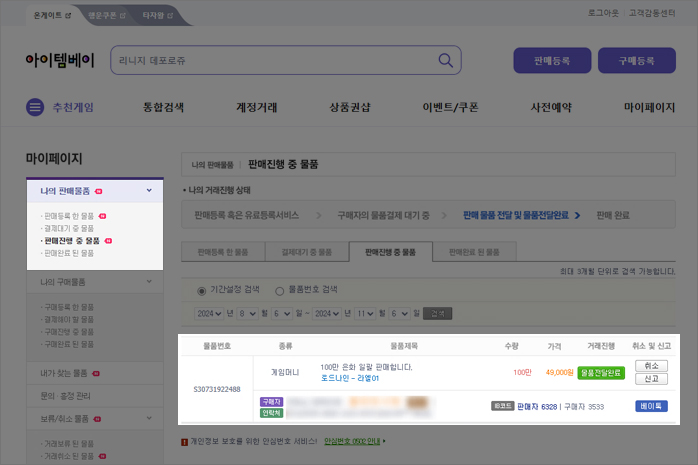Open 구매등록 한 물품 in the sidebar
This screenshot has width=698, height=465.
pos(69,307)
